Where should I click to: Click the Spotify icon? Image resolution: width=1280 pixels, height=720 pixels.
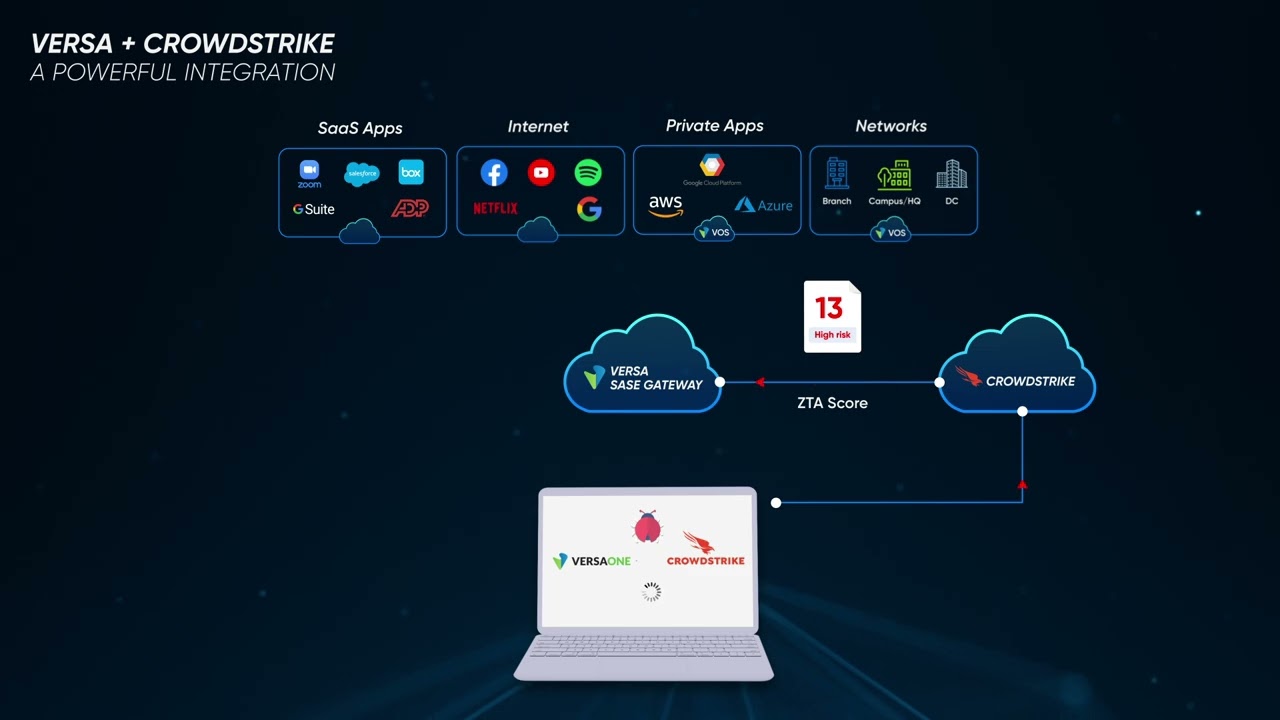point(588,173)
